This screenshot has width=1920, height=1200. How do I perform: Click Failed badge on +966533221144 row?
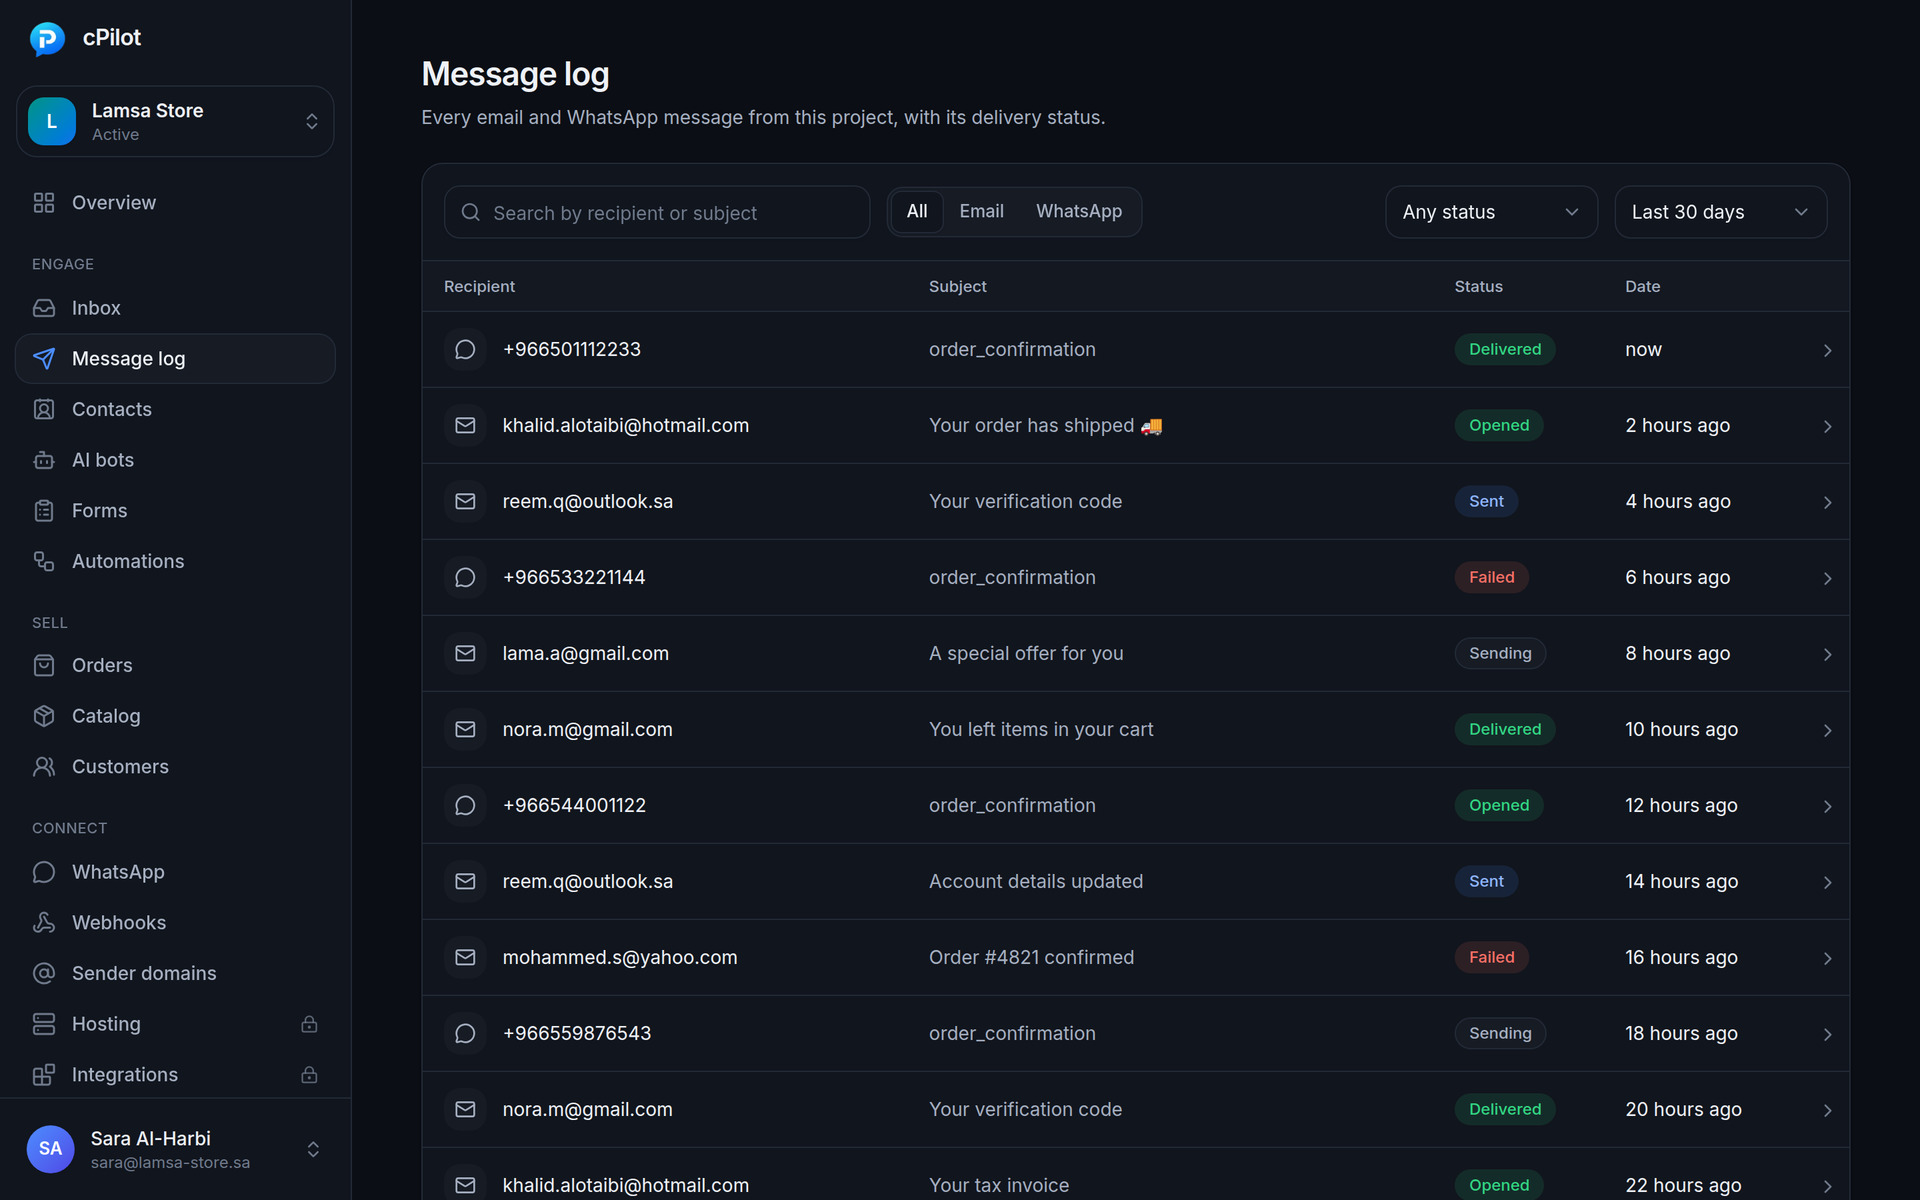pyautogui.click(x=1491, y=577)
